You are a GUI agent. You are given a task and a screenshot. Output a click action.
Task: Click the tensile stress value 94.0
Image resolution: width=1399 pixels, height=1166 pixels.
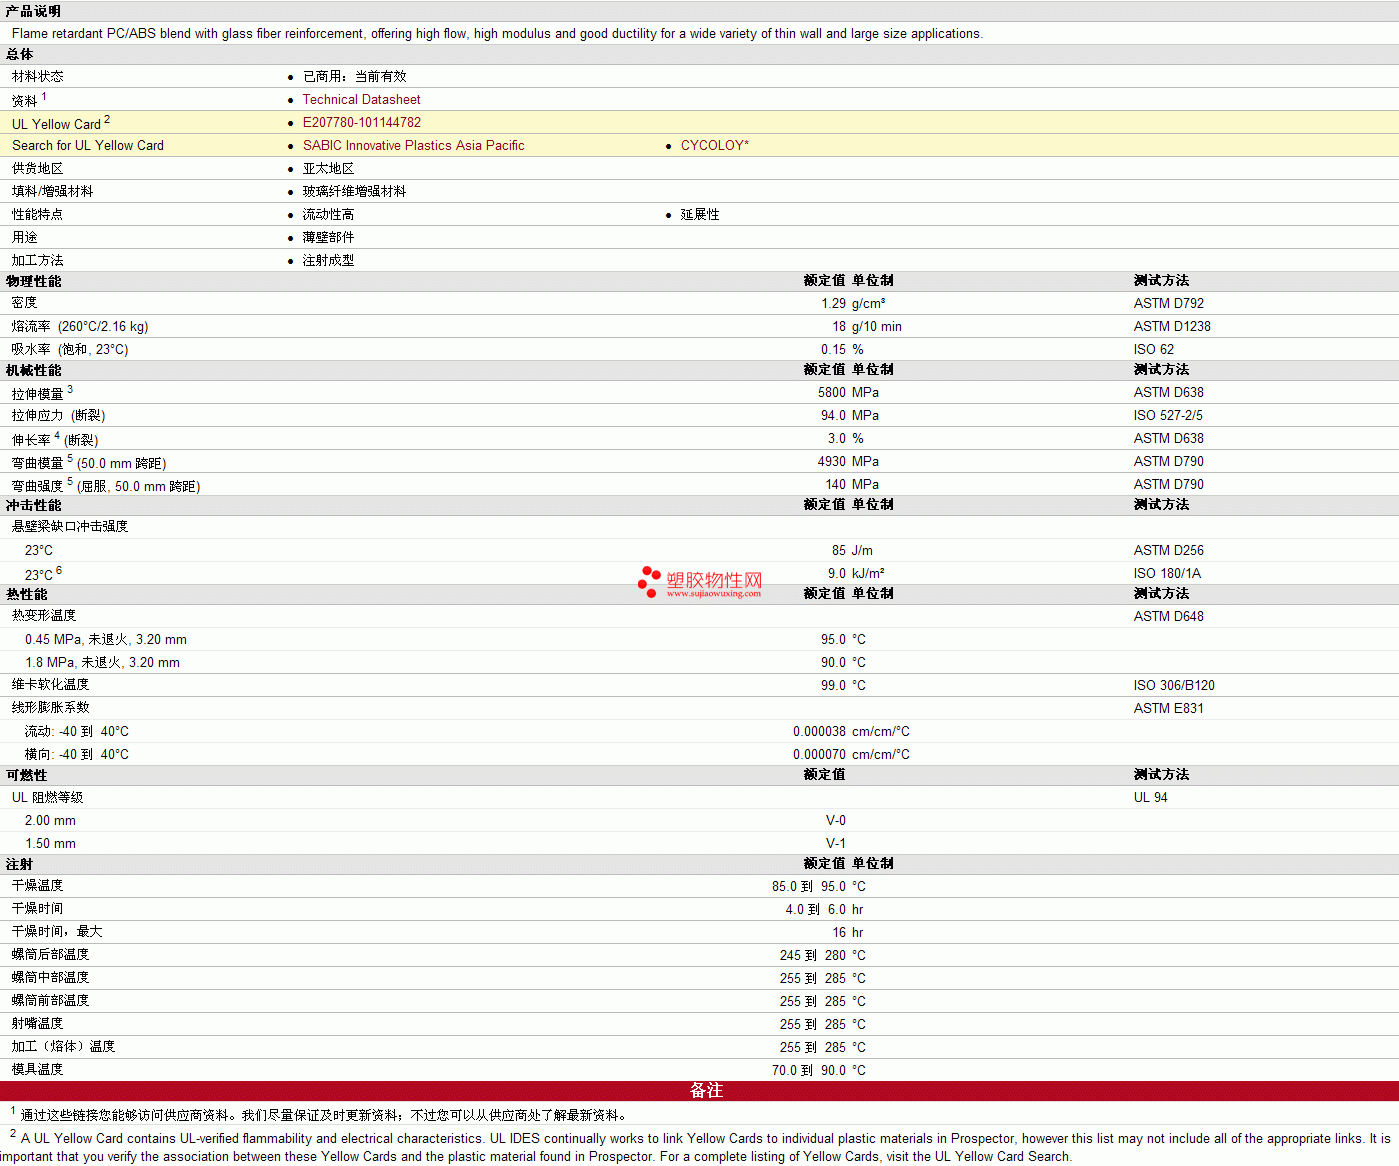834,415
